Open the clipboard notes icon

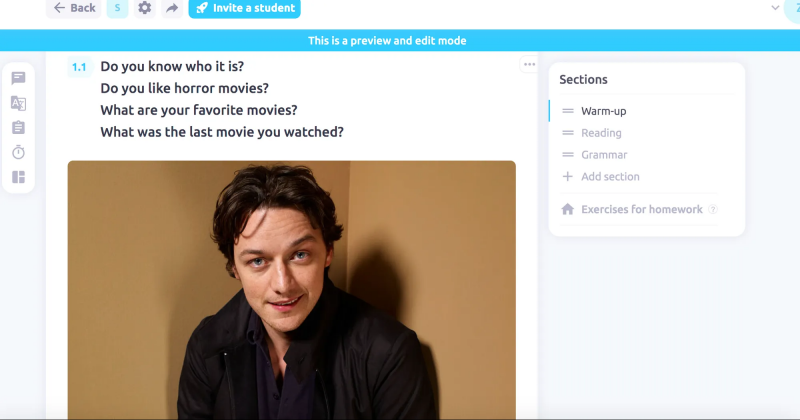(x=18, y=128)
